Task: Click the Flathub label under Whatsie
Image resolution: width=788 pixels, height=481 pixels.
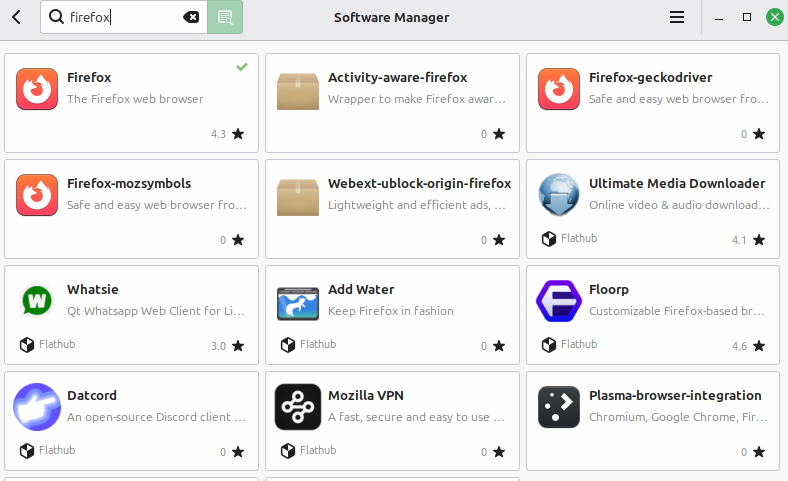Action: [57, 345]
